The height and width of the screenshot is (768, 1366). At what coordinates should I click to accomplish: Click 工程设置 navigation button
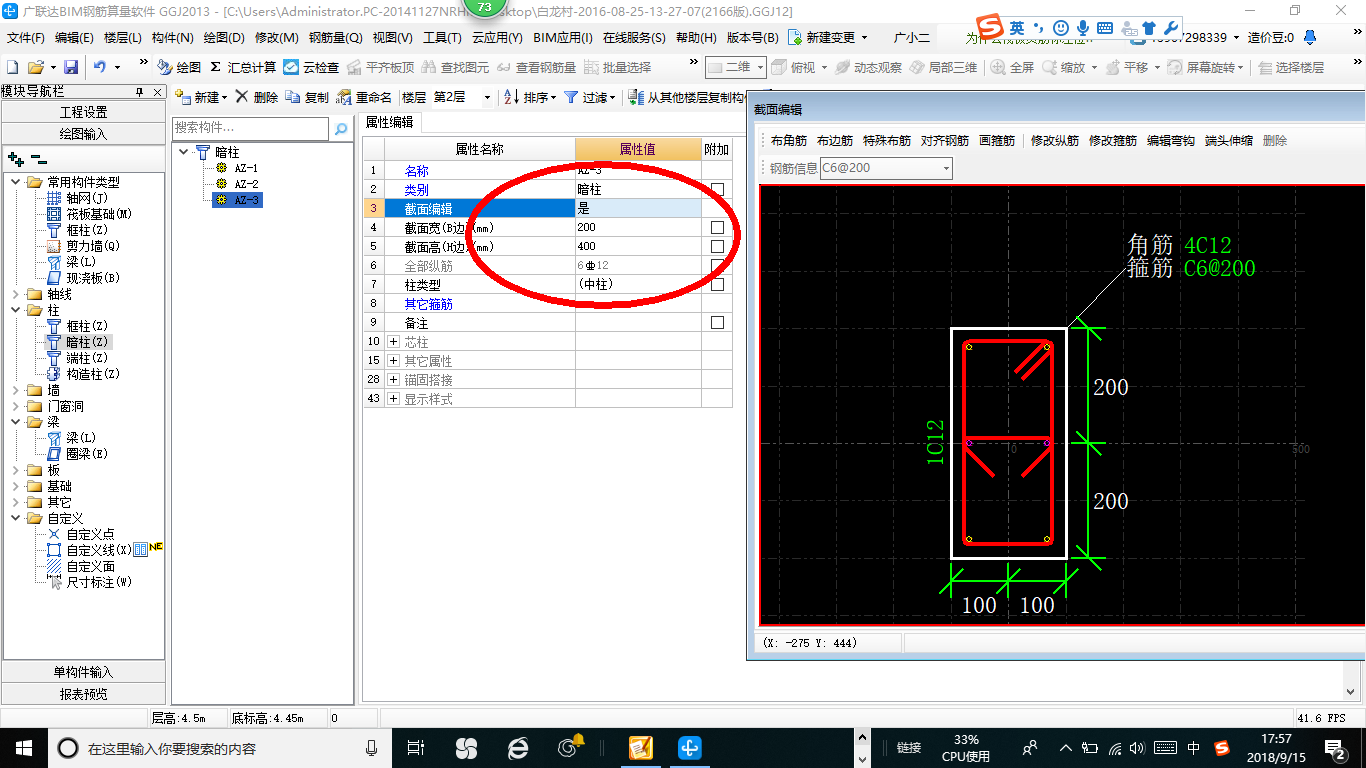pyautogui.click(x=84, y=112)
